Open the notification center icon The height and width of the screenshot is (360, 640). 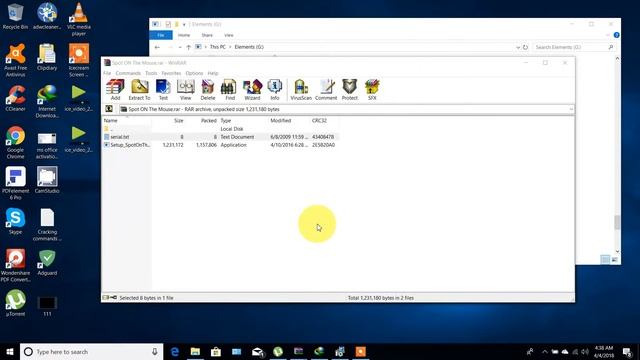point(627,351)
